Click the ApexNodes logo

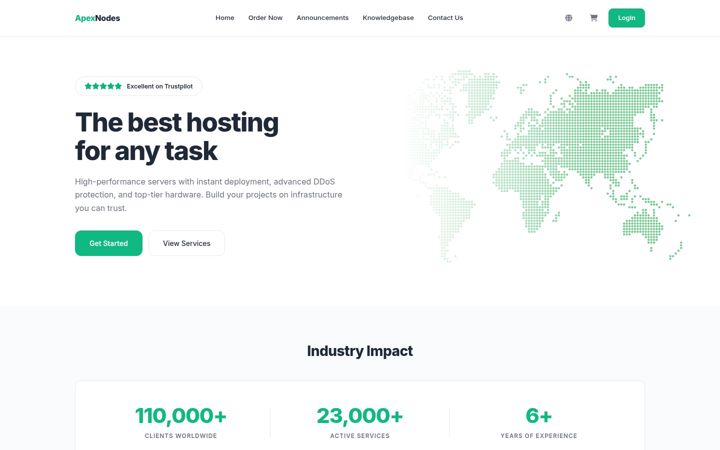[x=97, y=18]
